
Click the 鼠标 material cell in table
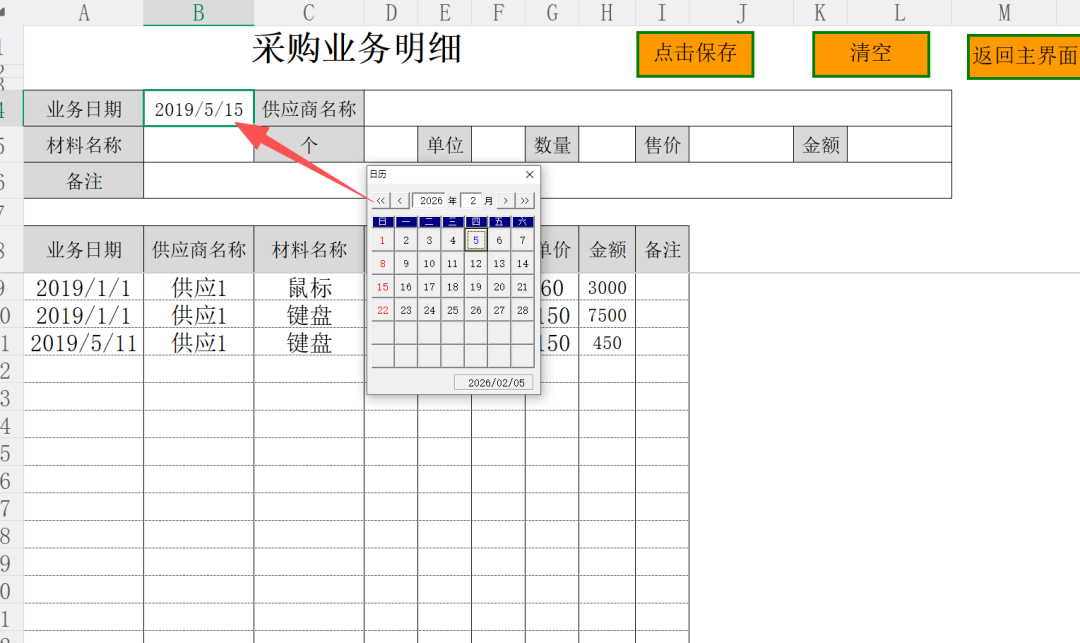(309, 288)
